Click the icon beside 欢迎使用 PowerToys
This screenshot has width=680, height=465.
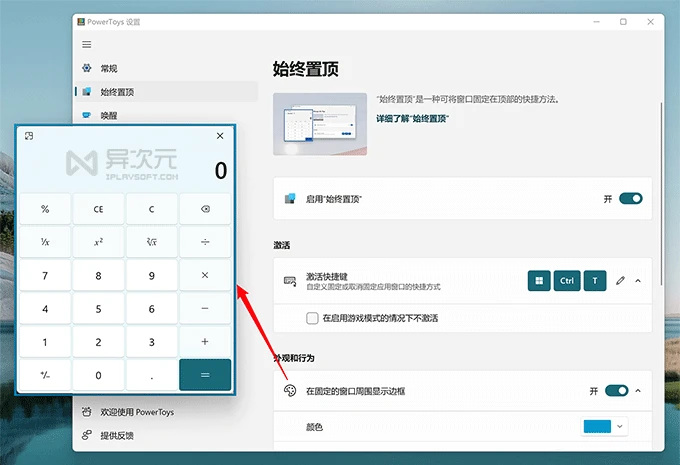point(87,412)
